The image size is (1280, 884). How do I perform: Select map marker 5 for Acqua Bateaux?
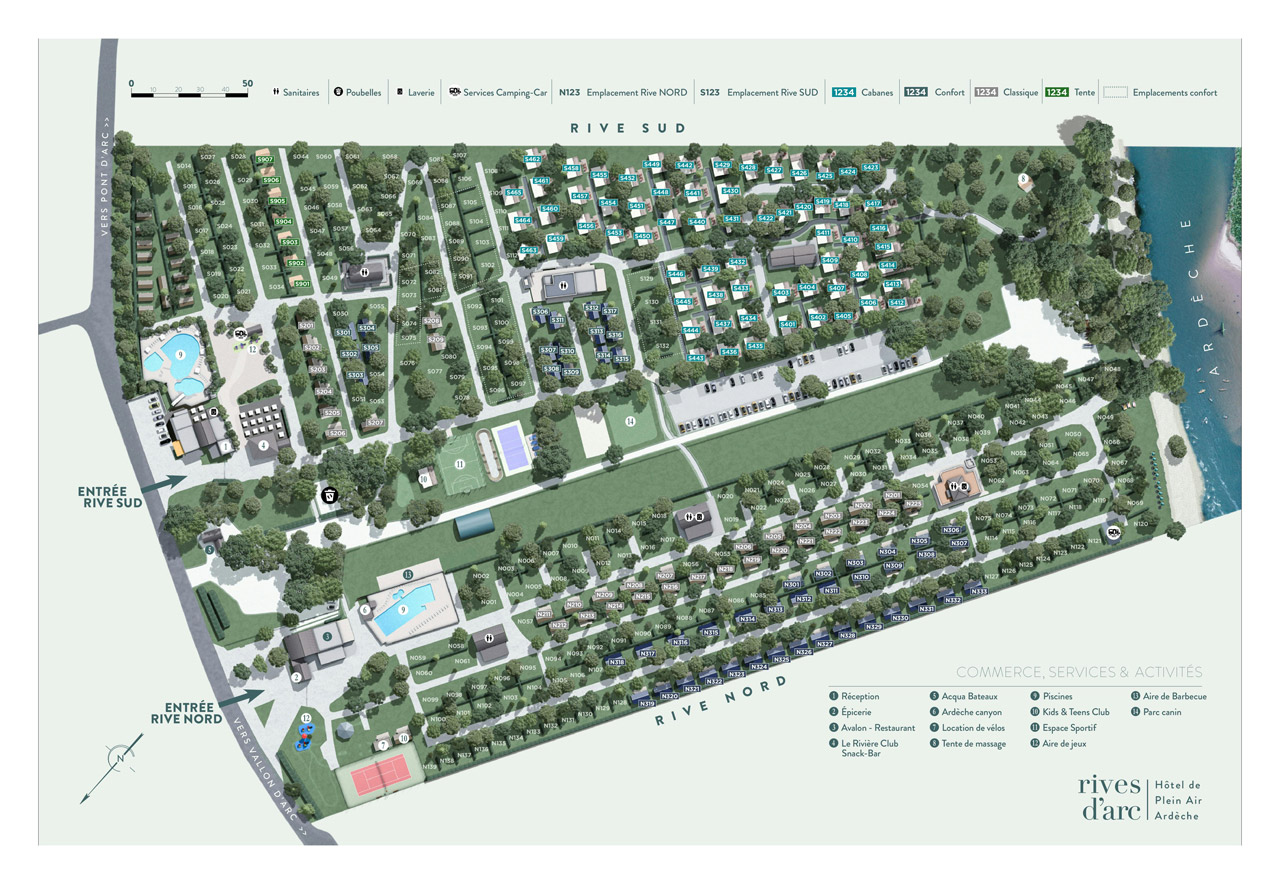tap(210, 548)
